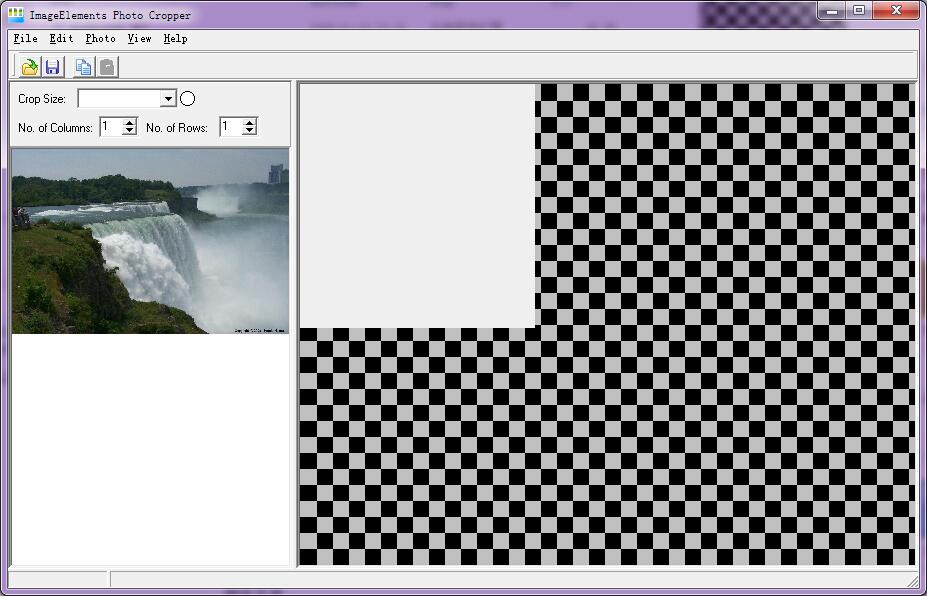This screenshot has width=927, height=596.
Task: Click the Save icon on the toolbar
Action: [x=53, y=66]
